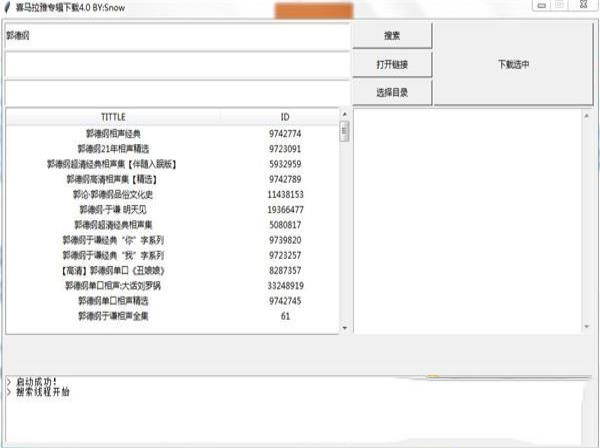The height and width of the screenshot is (448, 600).
Task: Select the row 郭德纲相声经典
Action: click(x=113, y=133)
